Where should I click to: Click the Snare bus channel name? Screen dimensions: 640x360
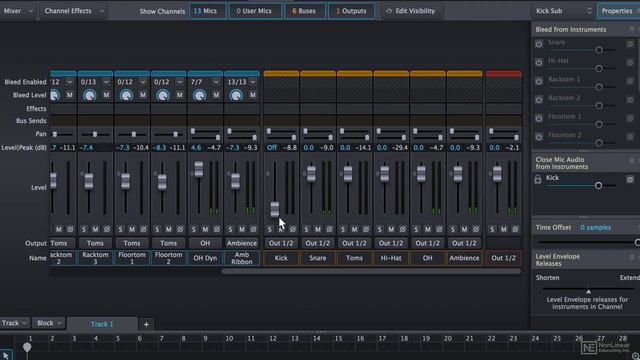tap(318, 258)
